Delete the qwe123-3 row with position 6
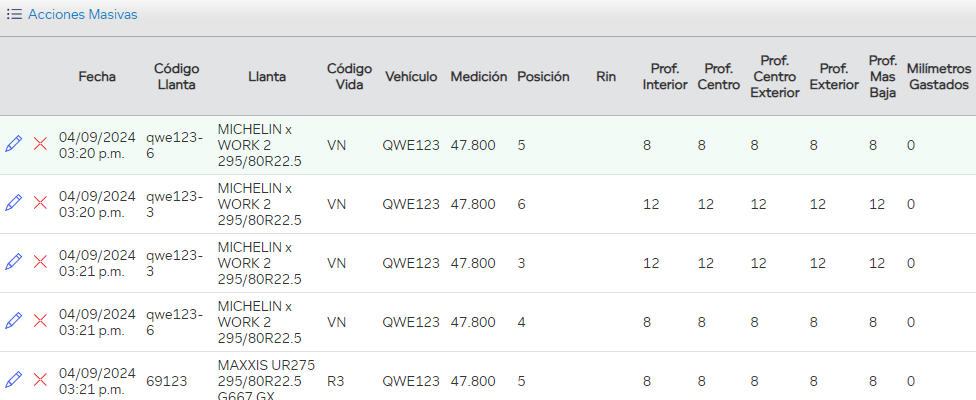Viewport: 976px width, 400px height. point(41,203)
